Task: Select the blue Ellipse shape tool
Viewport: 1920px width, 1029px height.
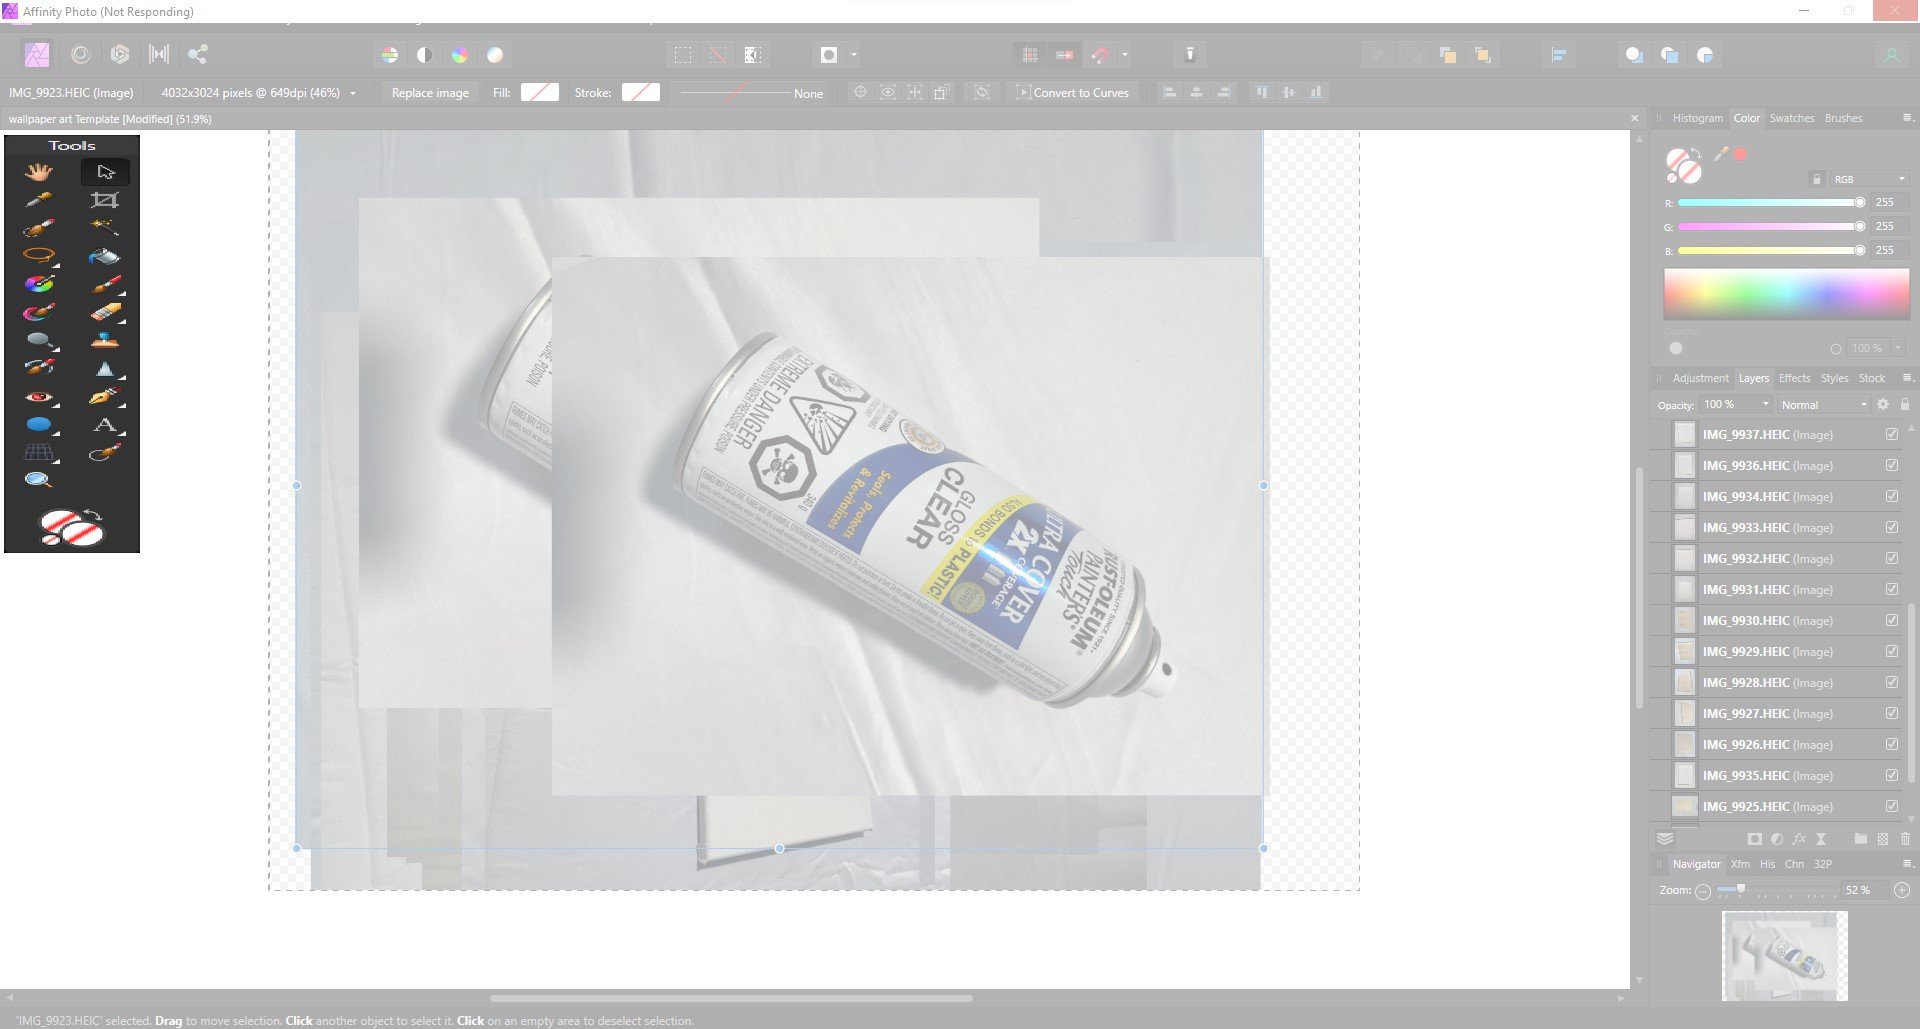Action: coord(39,425)
